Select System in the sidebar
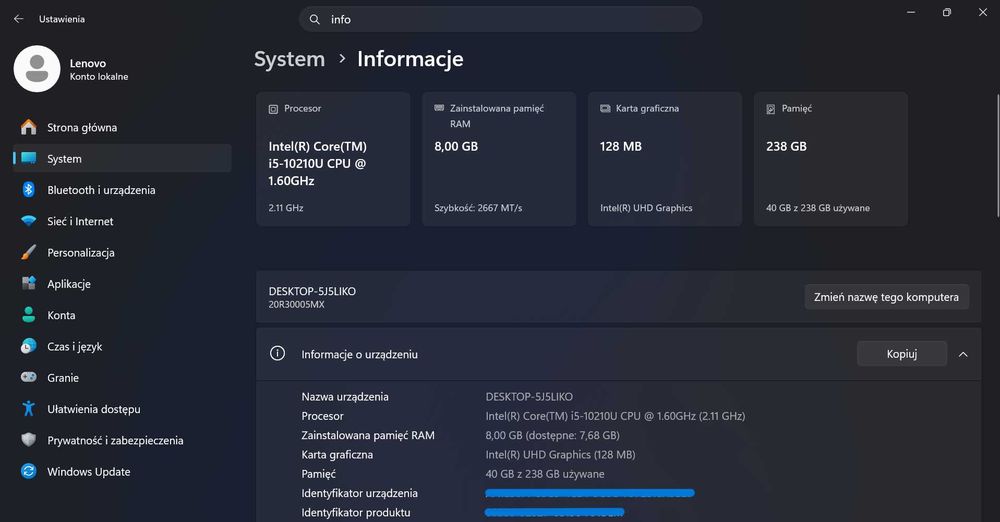Image resolution: width=1000 pixels, height=522 pixels. click(122, 158)
